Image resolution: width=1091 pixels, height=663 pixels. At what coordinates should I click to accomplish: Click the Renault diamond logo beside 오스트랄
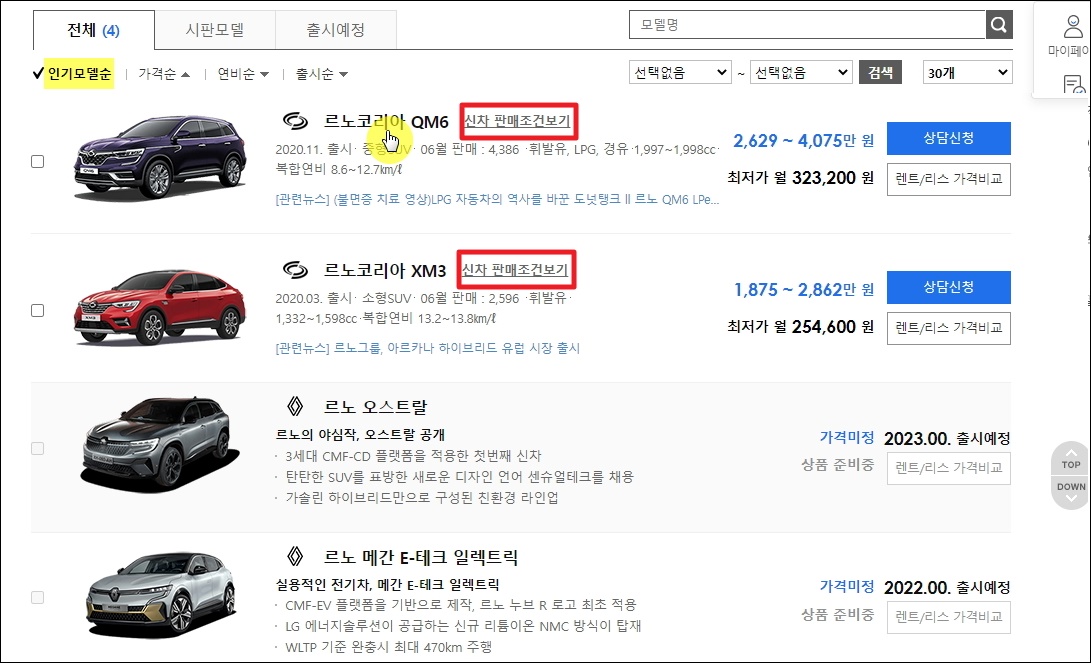click(295, 406)
